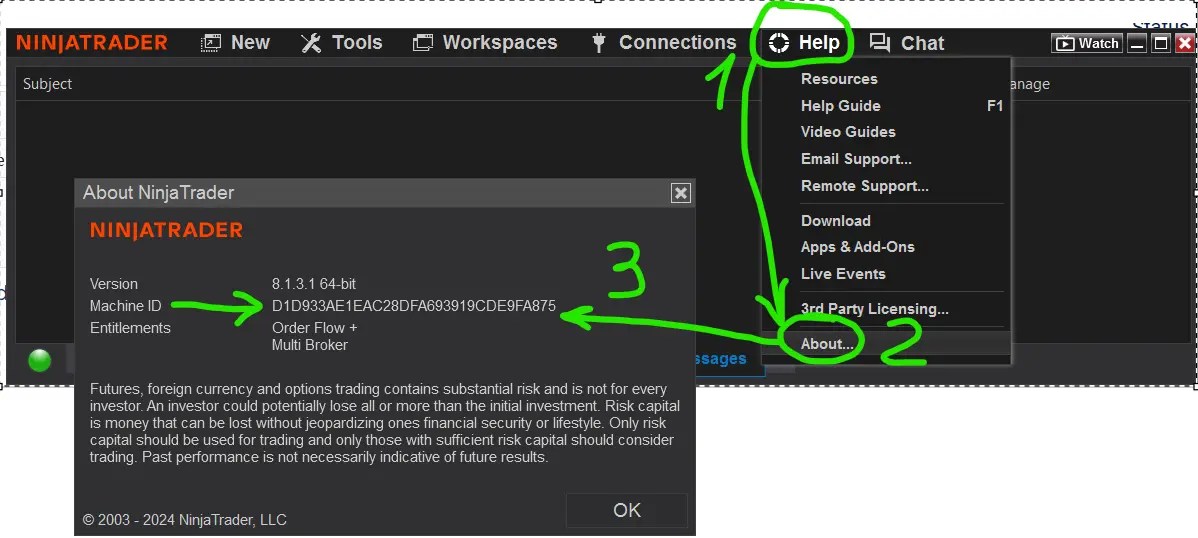Click the F1 shortcut label
This screenshot has height=538, width=1198.
tap(995, 105)
